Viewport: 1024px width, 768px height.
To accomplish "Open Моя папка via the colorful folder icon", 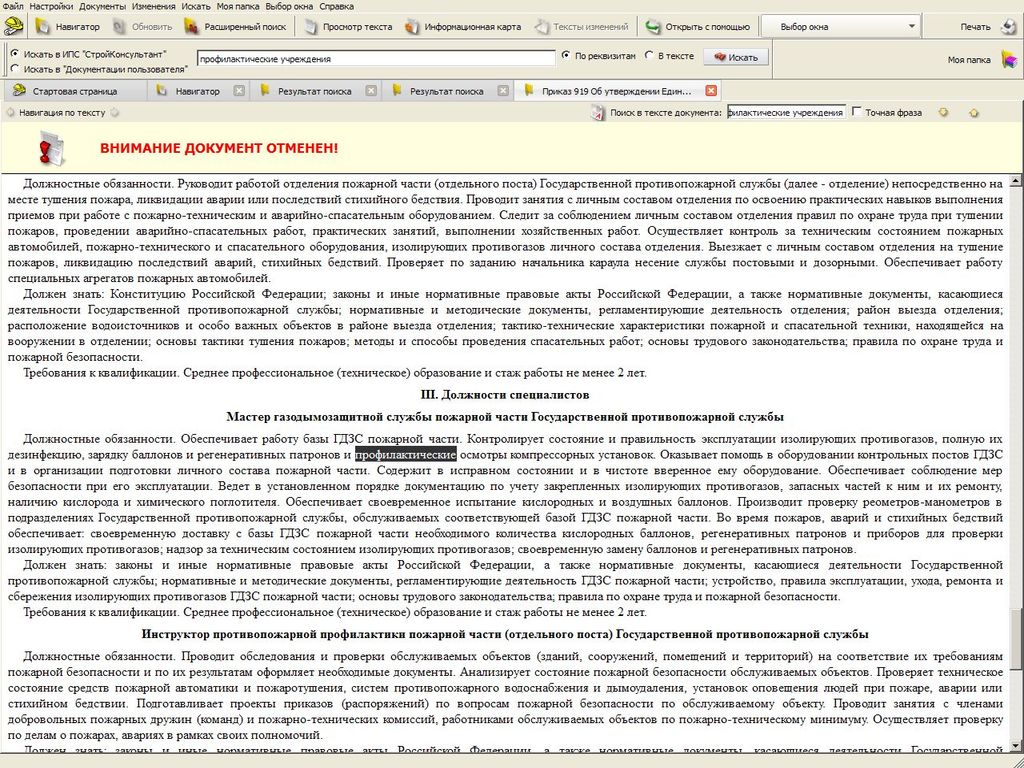I will point(1009,60).
